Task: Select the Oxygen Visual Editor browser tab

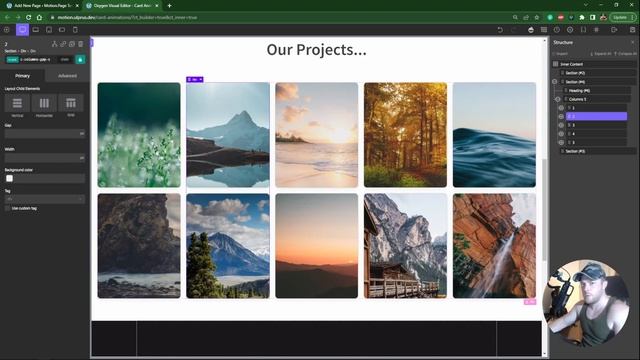Action: click(x=122, y=6)
